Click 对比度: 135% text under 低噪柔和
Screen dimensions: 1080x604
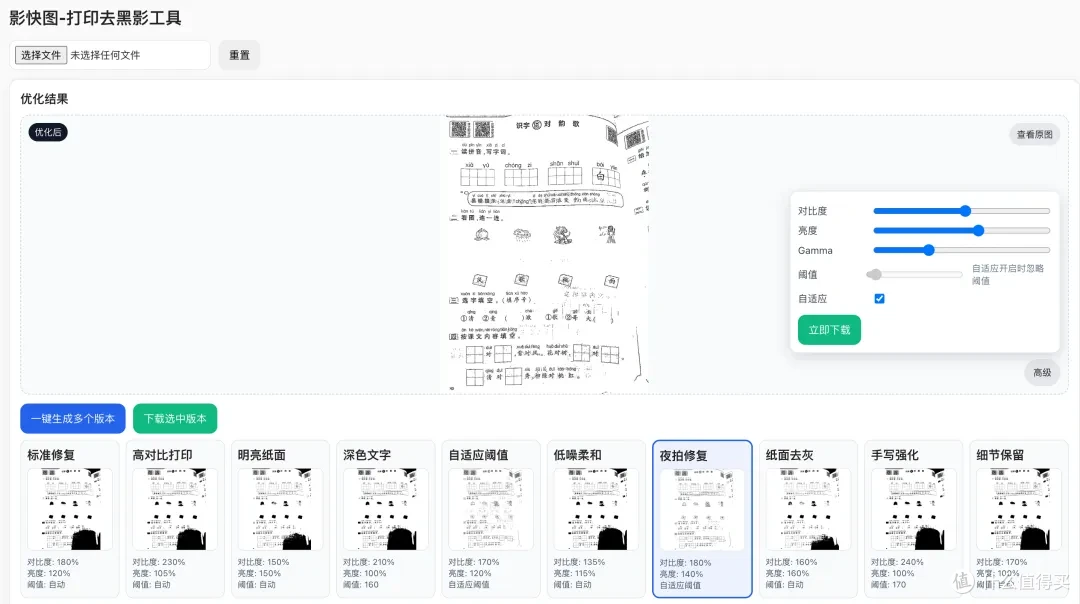(x=579, y=562)
